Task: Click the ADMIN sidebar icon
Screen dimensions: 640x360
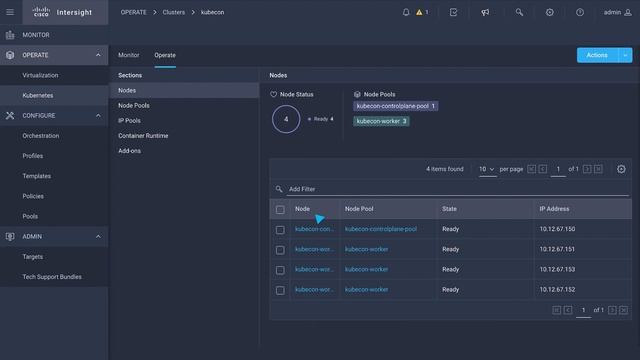Action: click(10, 237)
